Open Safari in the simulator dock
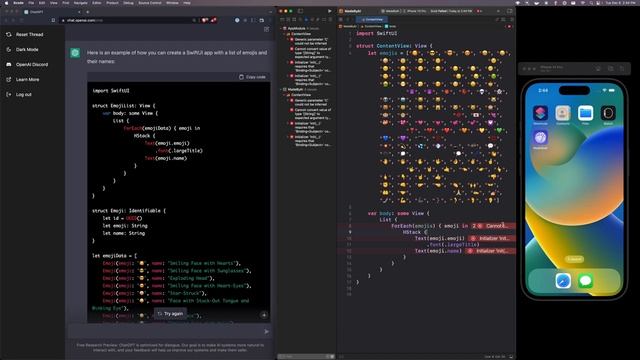Image resolution: width=640 pixels, height=360 pixels. 563,281
